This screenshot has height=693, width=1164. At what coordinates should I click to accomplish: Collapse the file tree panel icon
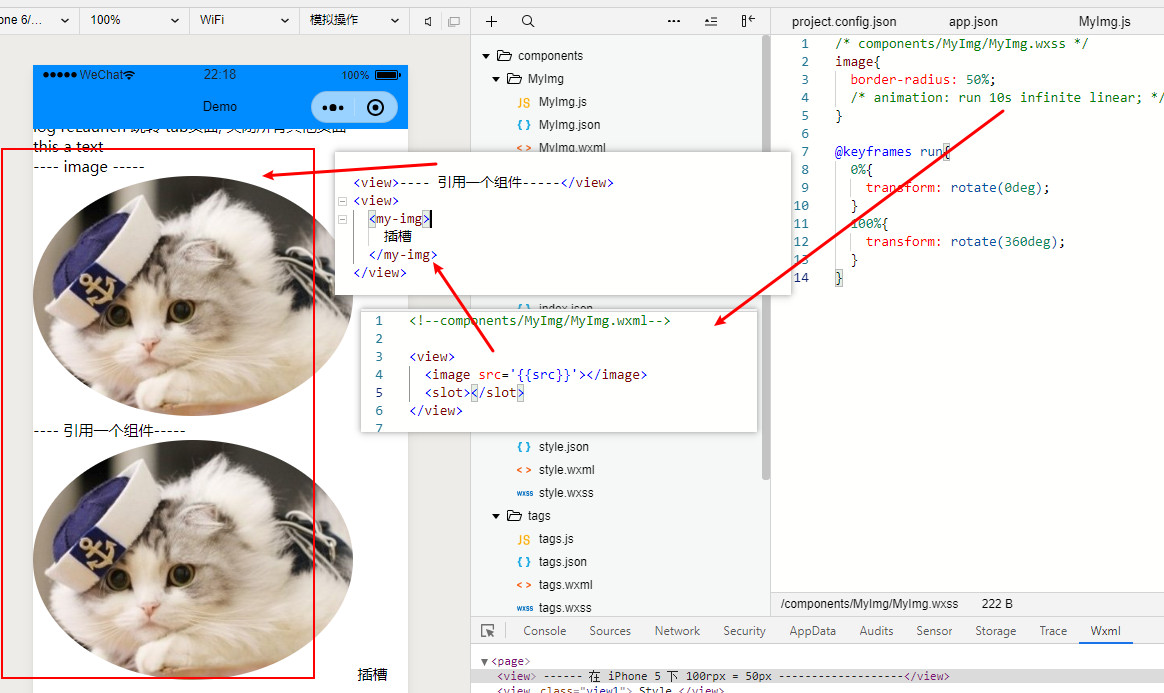click(748, 21)
